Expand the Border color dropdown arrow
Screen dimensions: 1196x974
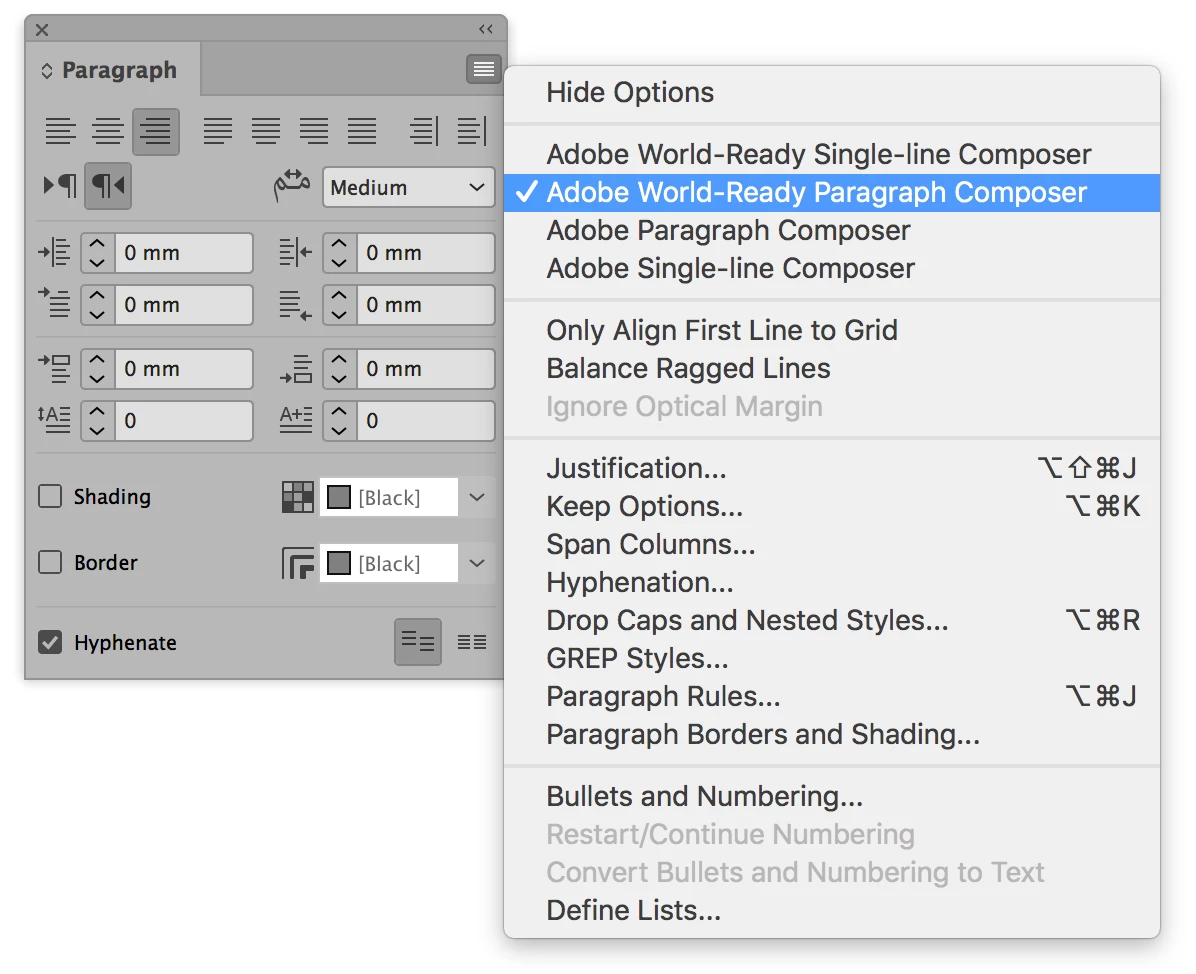477,564
